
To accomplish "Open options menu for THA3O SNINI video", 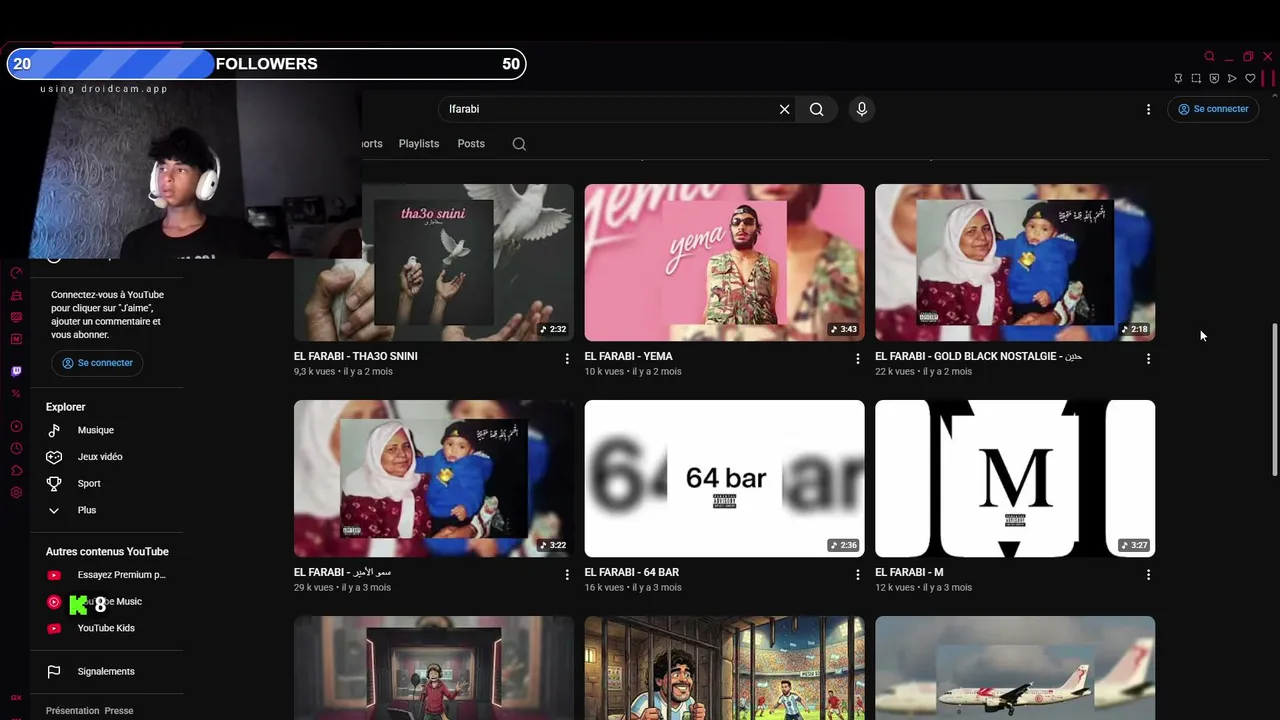I will point(567,358).
